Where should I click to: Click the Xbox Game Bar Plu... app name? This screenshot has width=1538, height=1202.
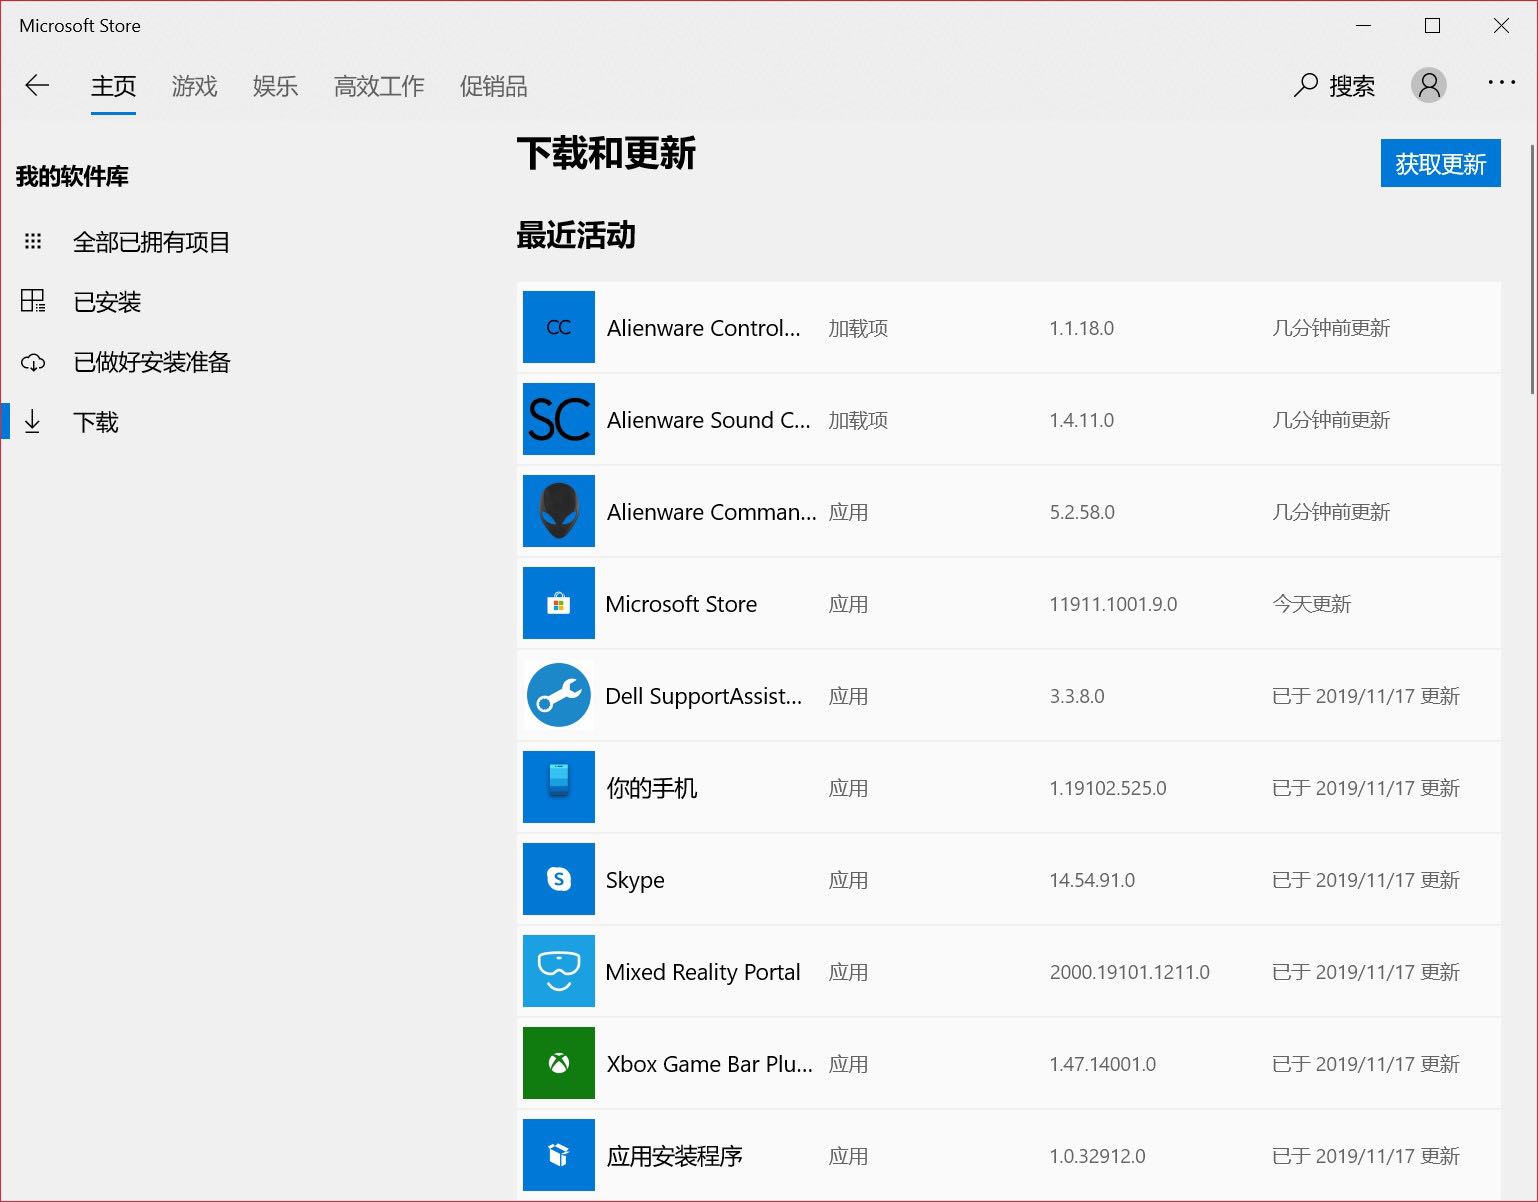710,1064
